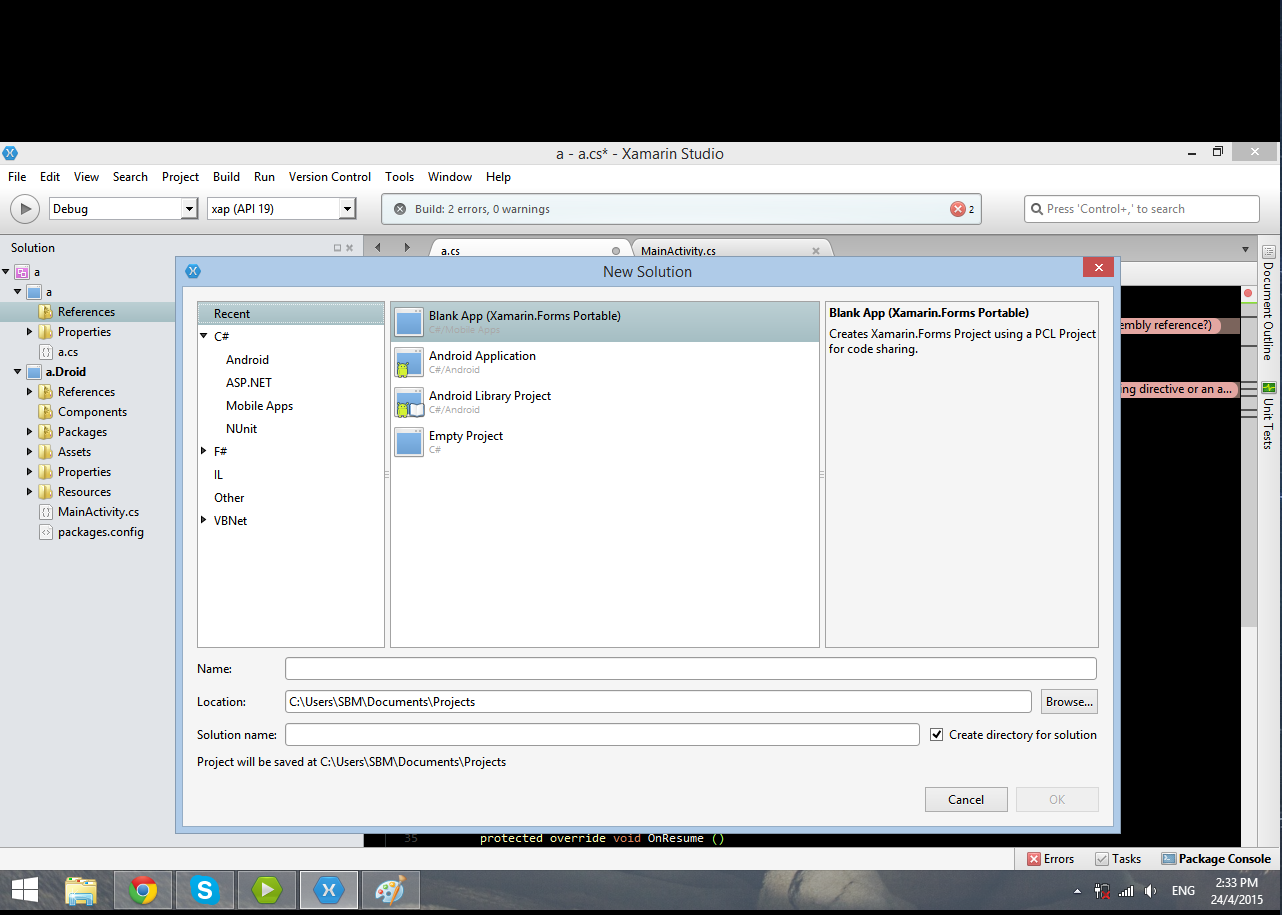1282x915 pixels.
Task: Open the Unit Tests side pad
Action: [1268, 415]
